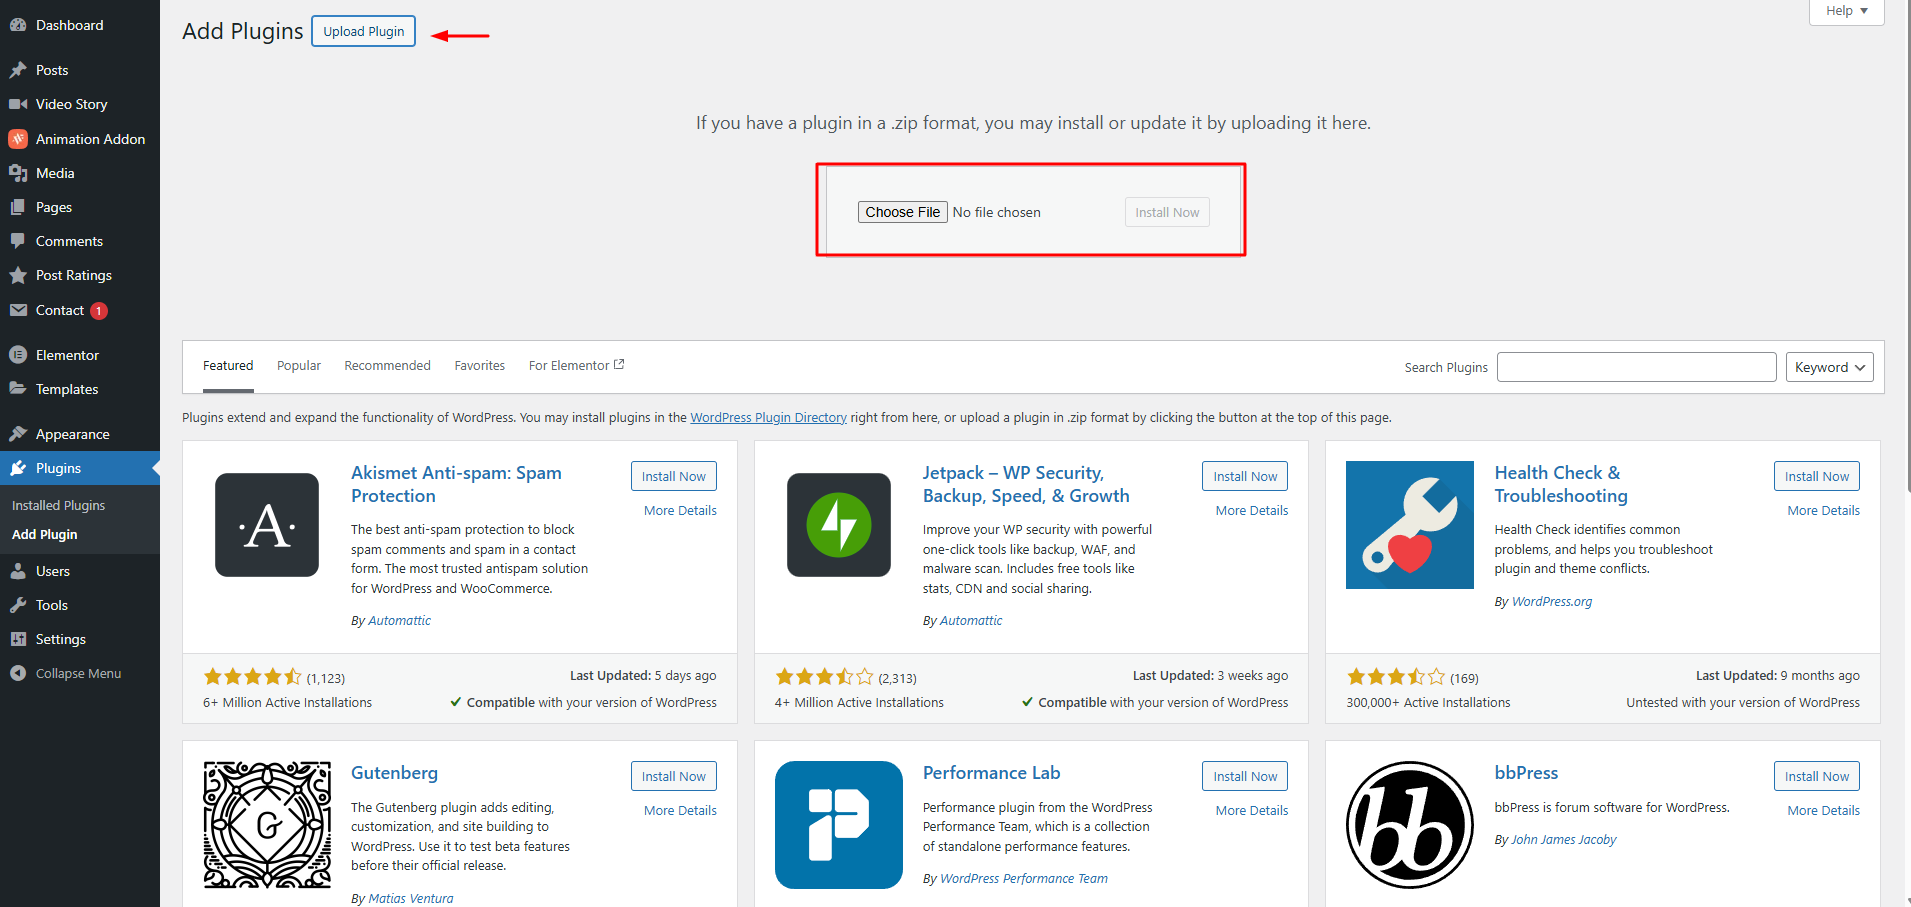
Task: Switch to the Favorites tab
Action: point(480,366)
